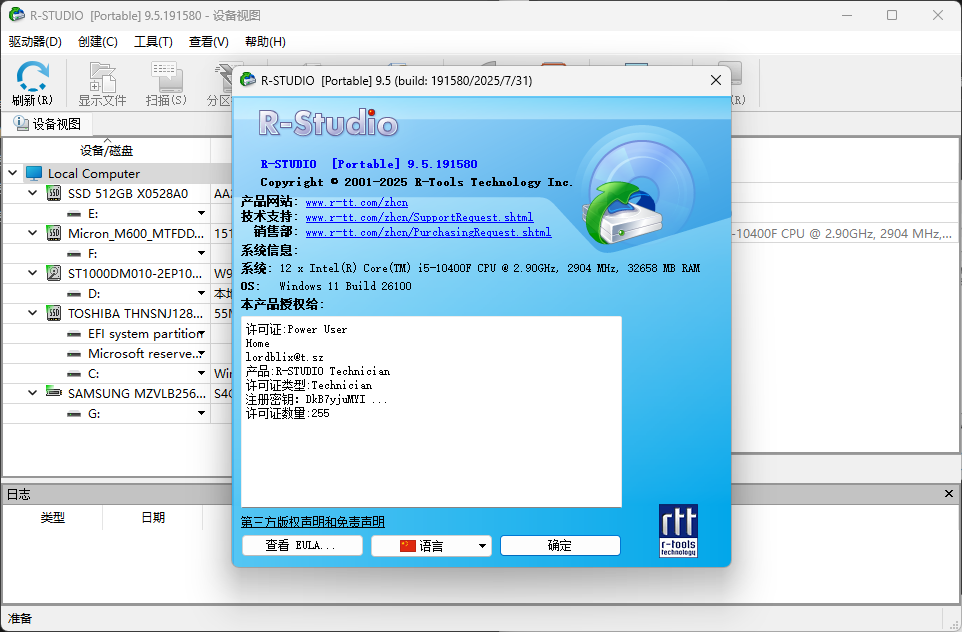Click the partition icon next to EFI system partition
The image size is (962, 632).
(x=74, y=334)
